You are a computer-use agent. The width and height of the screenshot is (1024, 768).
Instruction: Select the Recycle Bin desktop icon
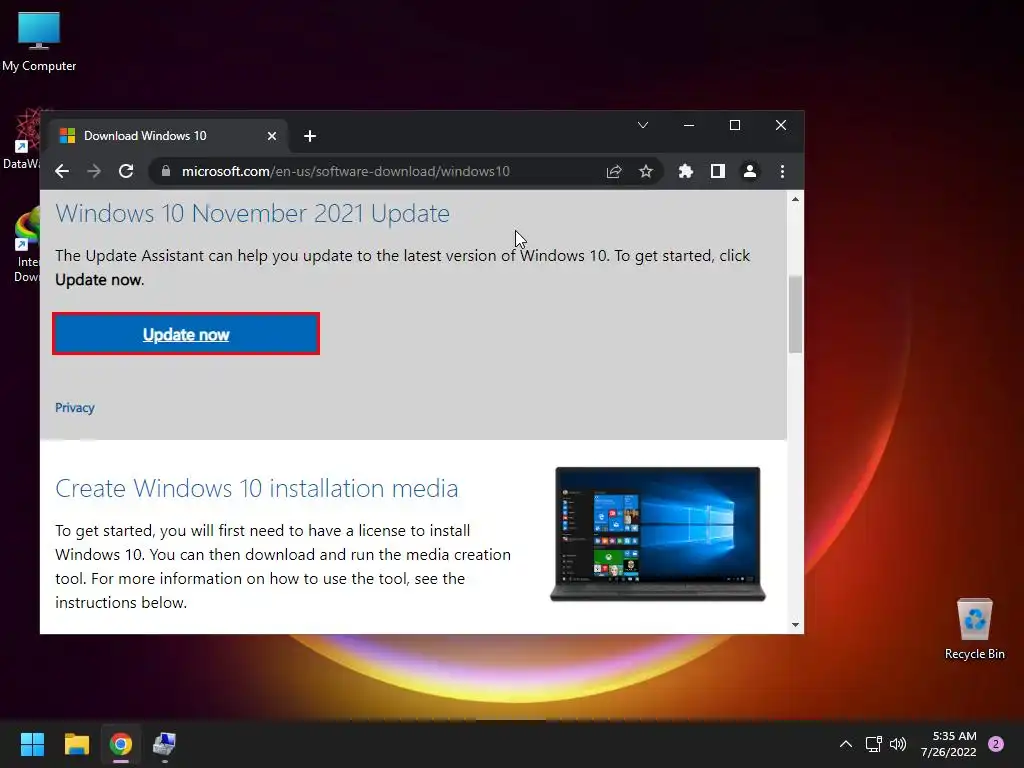pyautogui.click(x=974, y=628)
